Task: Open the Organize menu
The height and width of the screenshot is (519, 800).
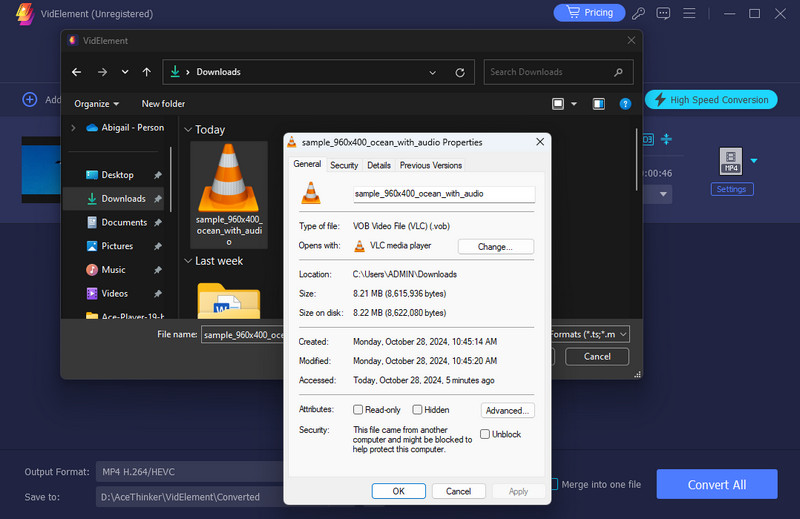Action: click(x=96, y=104)
